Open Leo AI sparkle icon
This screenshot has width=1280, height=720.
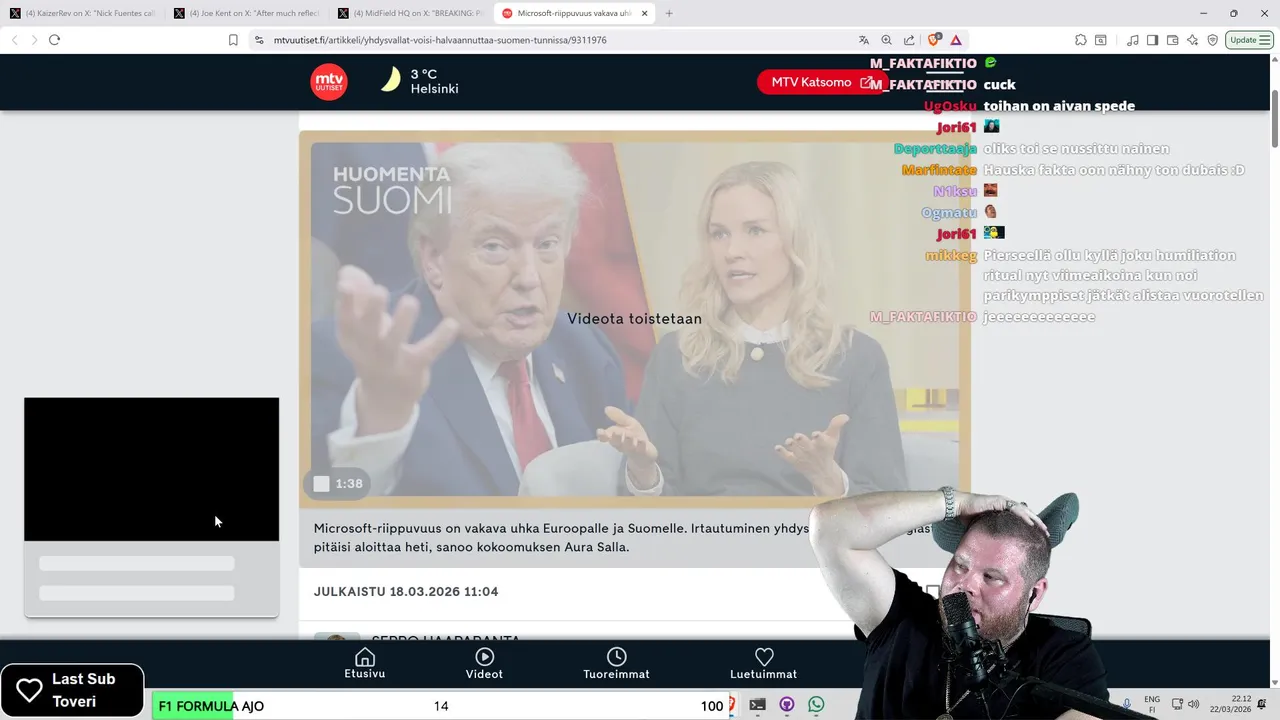coord(1192,40)
